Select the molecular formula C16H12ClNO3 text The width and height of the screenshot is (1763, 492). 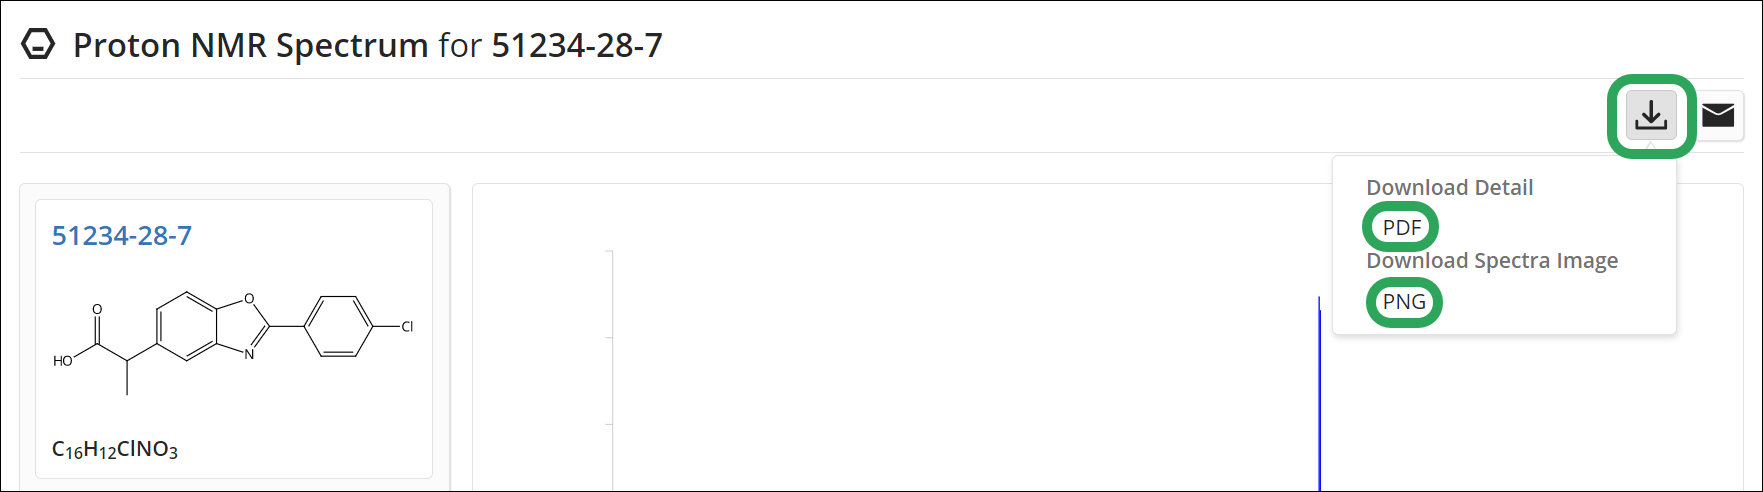(x=115, y=450)
